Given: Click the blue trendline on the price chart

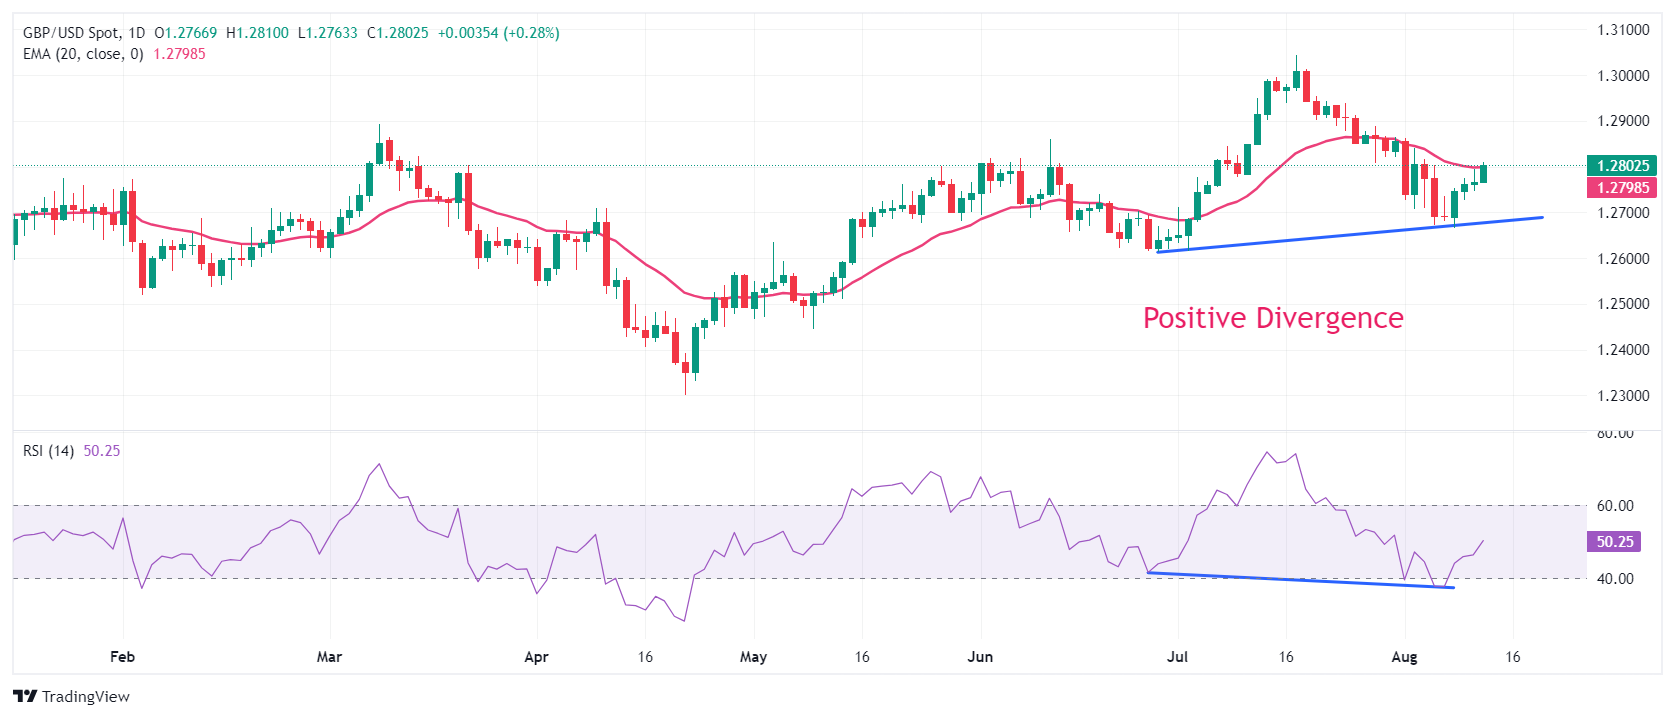Looking at the screenshot, I should pyautogui.click(x=1350, y=235).
